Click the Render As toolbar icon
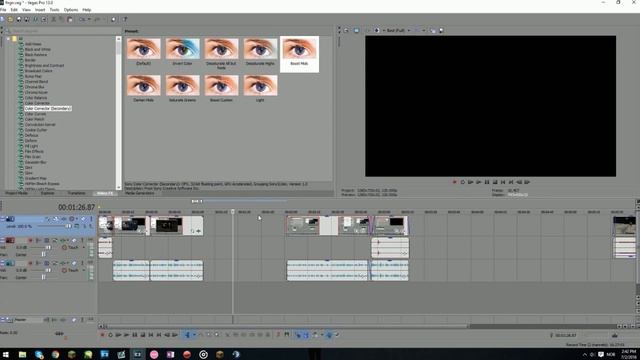640x360 pixels. [x=36, y=19]
